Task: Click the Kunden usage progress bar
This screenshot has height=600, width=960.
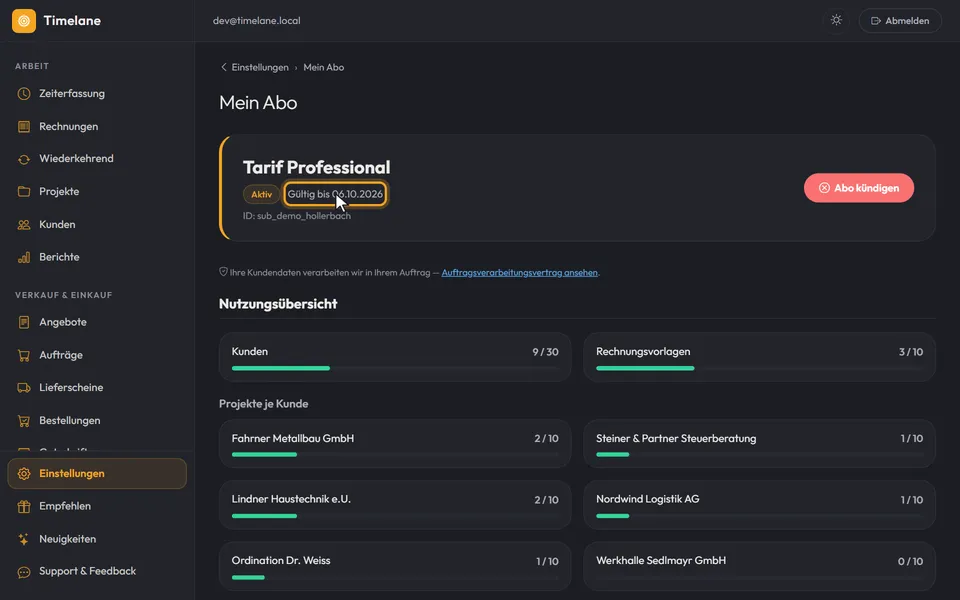Action: (x=395, y=368)
